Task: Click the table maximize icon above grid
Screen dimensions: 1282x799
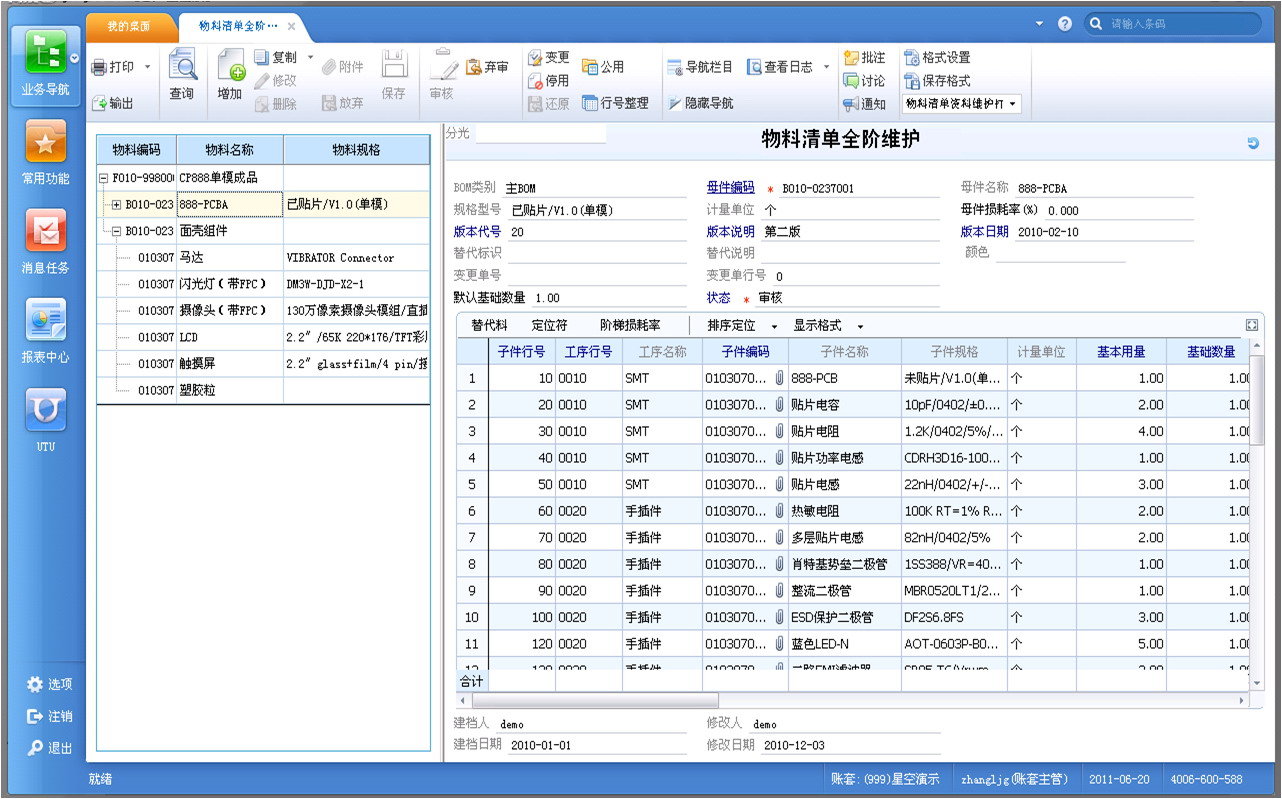Action: tap(1251, 325)
